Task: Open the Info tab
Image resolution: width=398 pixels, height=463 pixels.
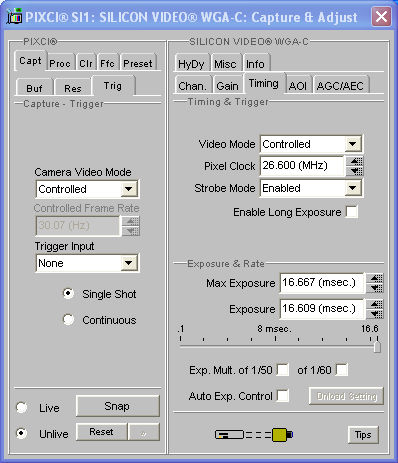Action: (255, 63)
